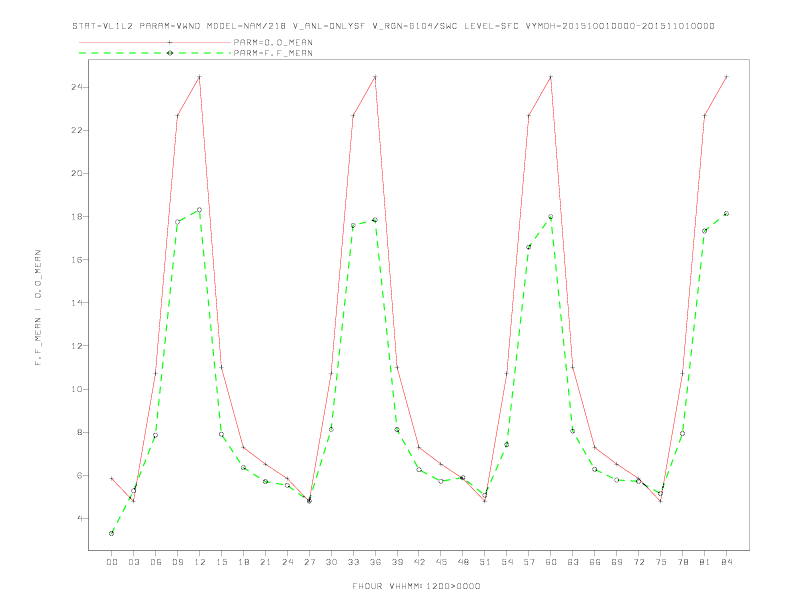Select the PARM=F.F_MEAN legend label

(x=273, y=53)
